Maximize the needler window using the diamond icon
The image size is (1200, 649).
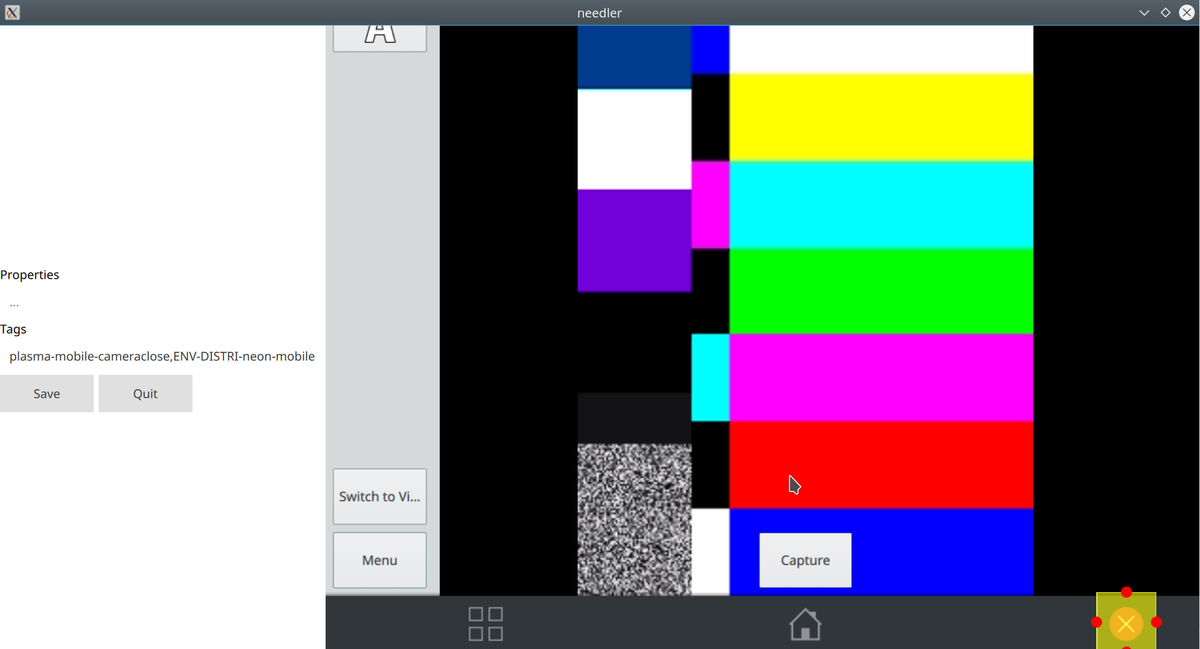tap(1165, 12)
